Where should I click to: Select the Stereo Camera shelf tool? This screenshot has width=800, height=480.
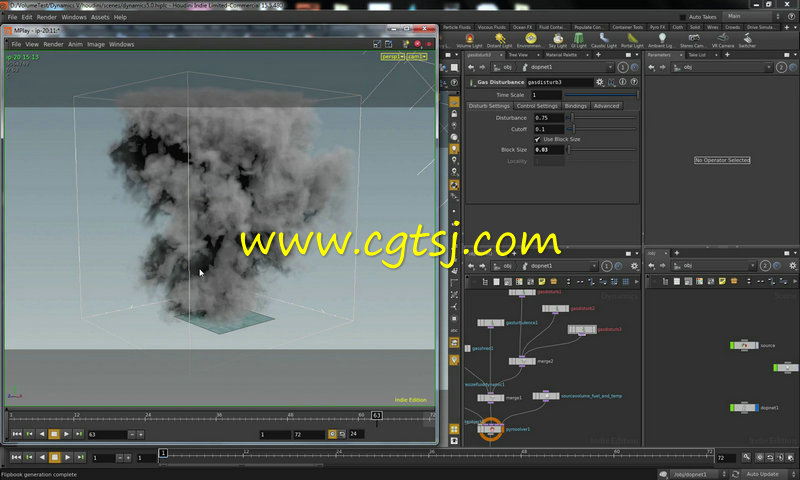point(693,40)
